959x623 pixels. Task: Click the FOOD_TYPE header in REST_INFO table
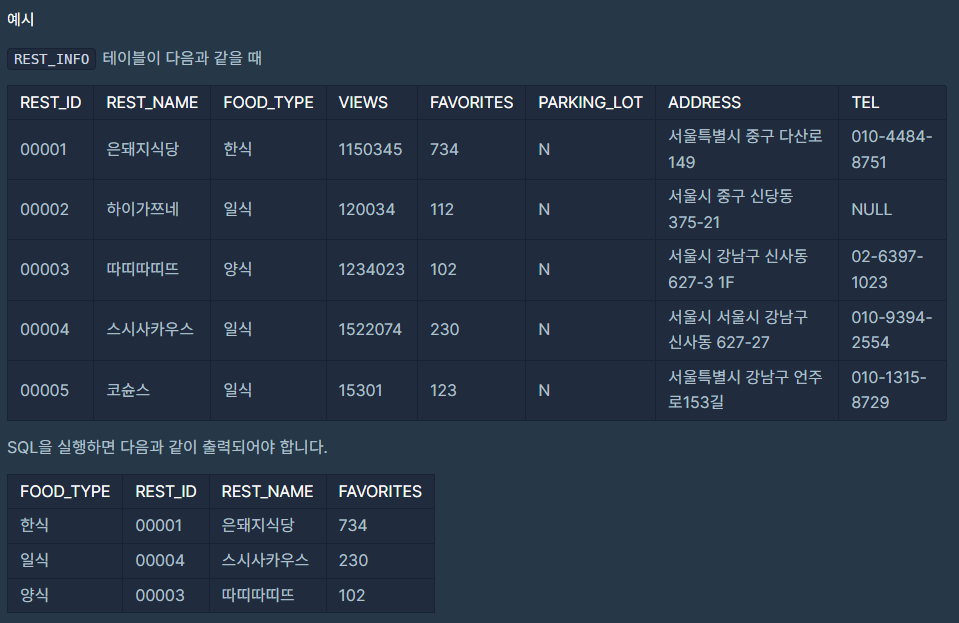(x=268, y=103)
